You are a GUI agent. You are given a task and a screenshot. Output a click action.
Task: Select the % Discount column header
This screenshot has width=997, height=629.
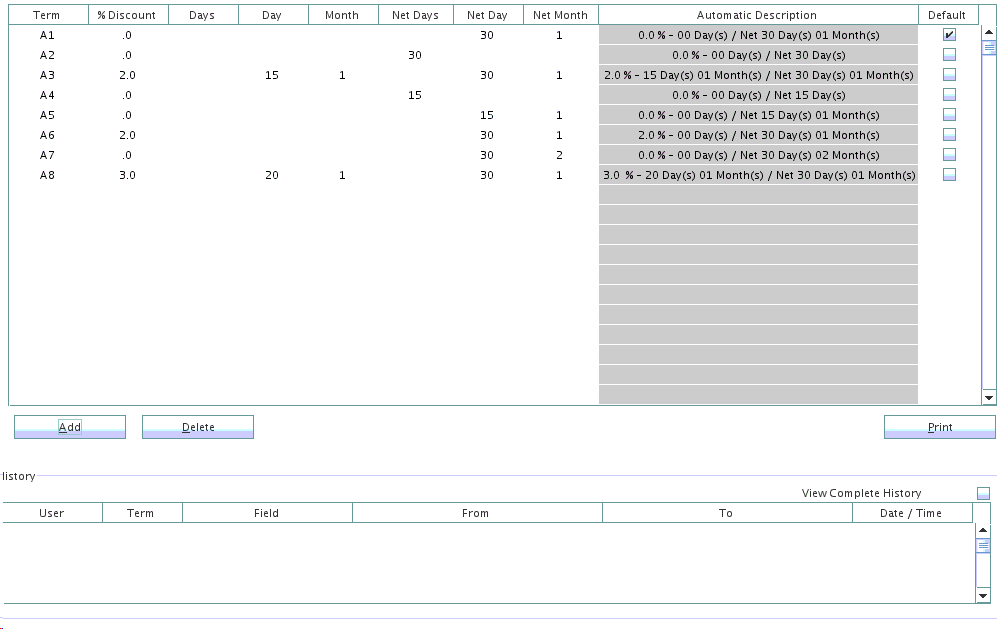pos(127,15)
